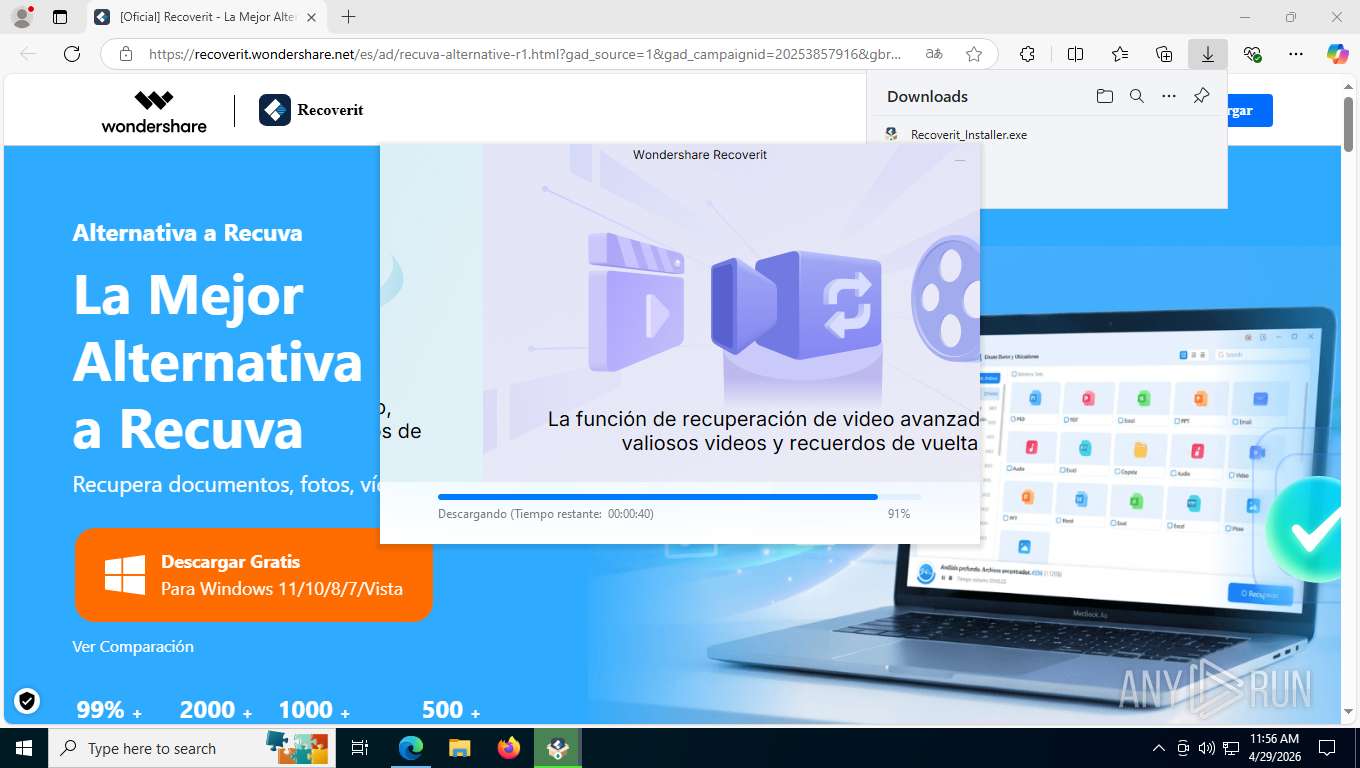Screen dimensions: 1360x768
Task: Click the blue header download button
Action: [1250, 110]
